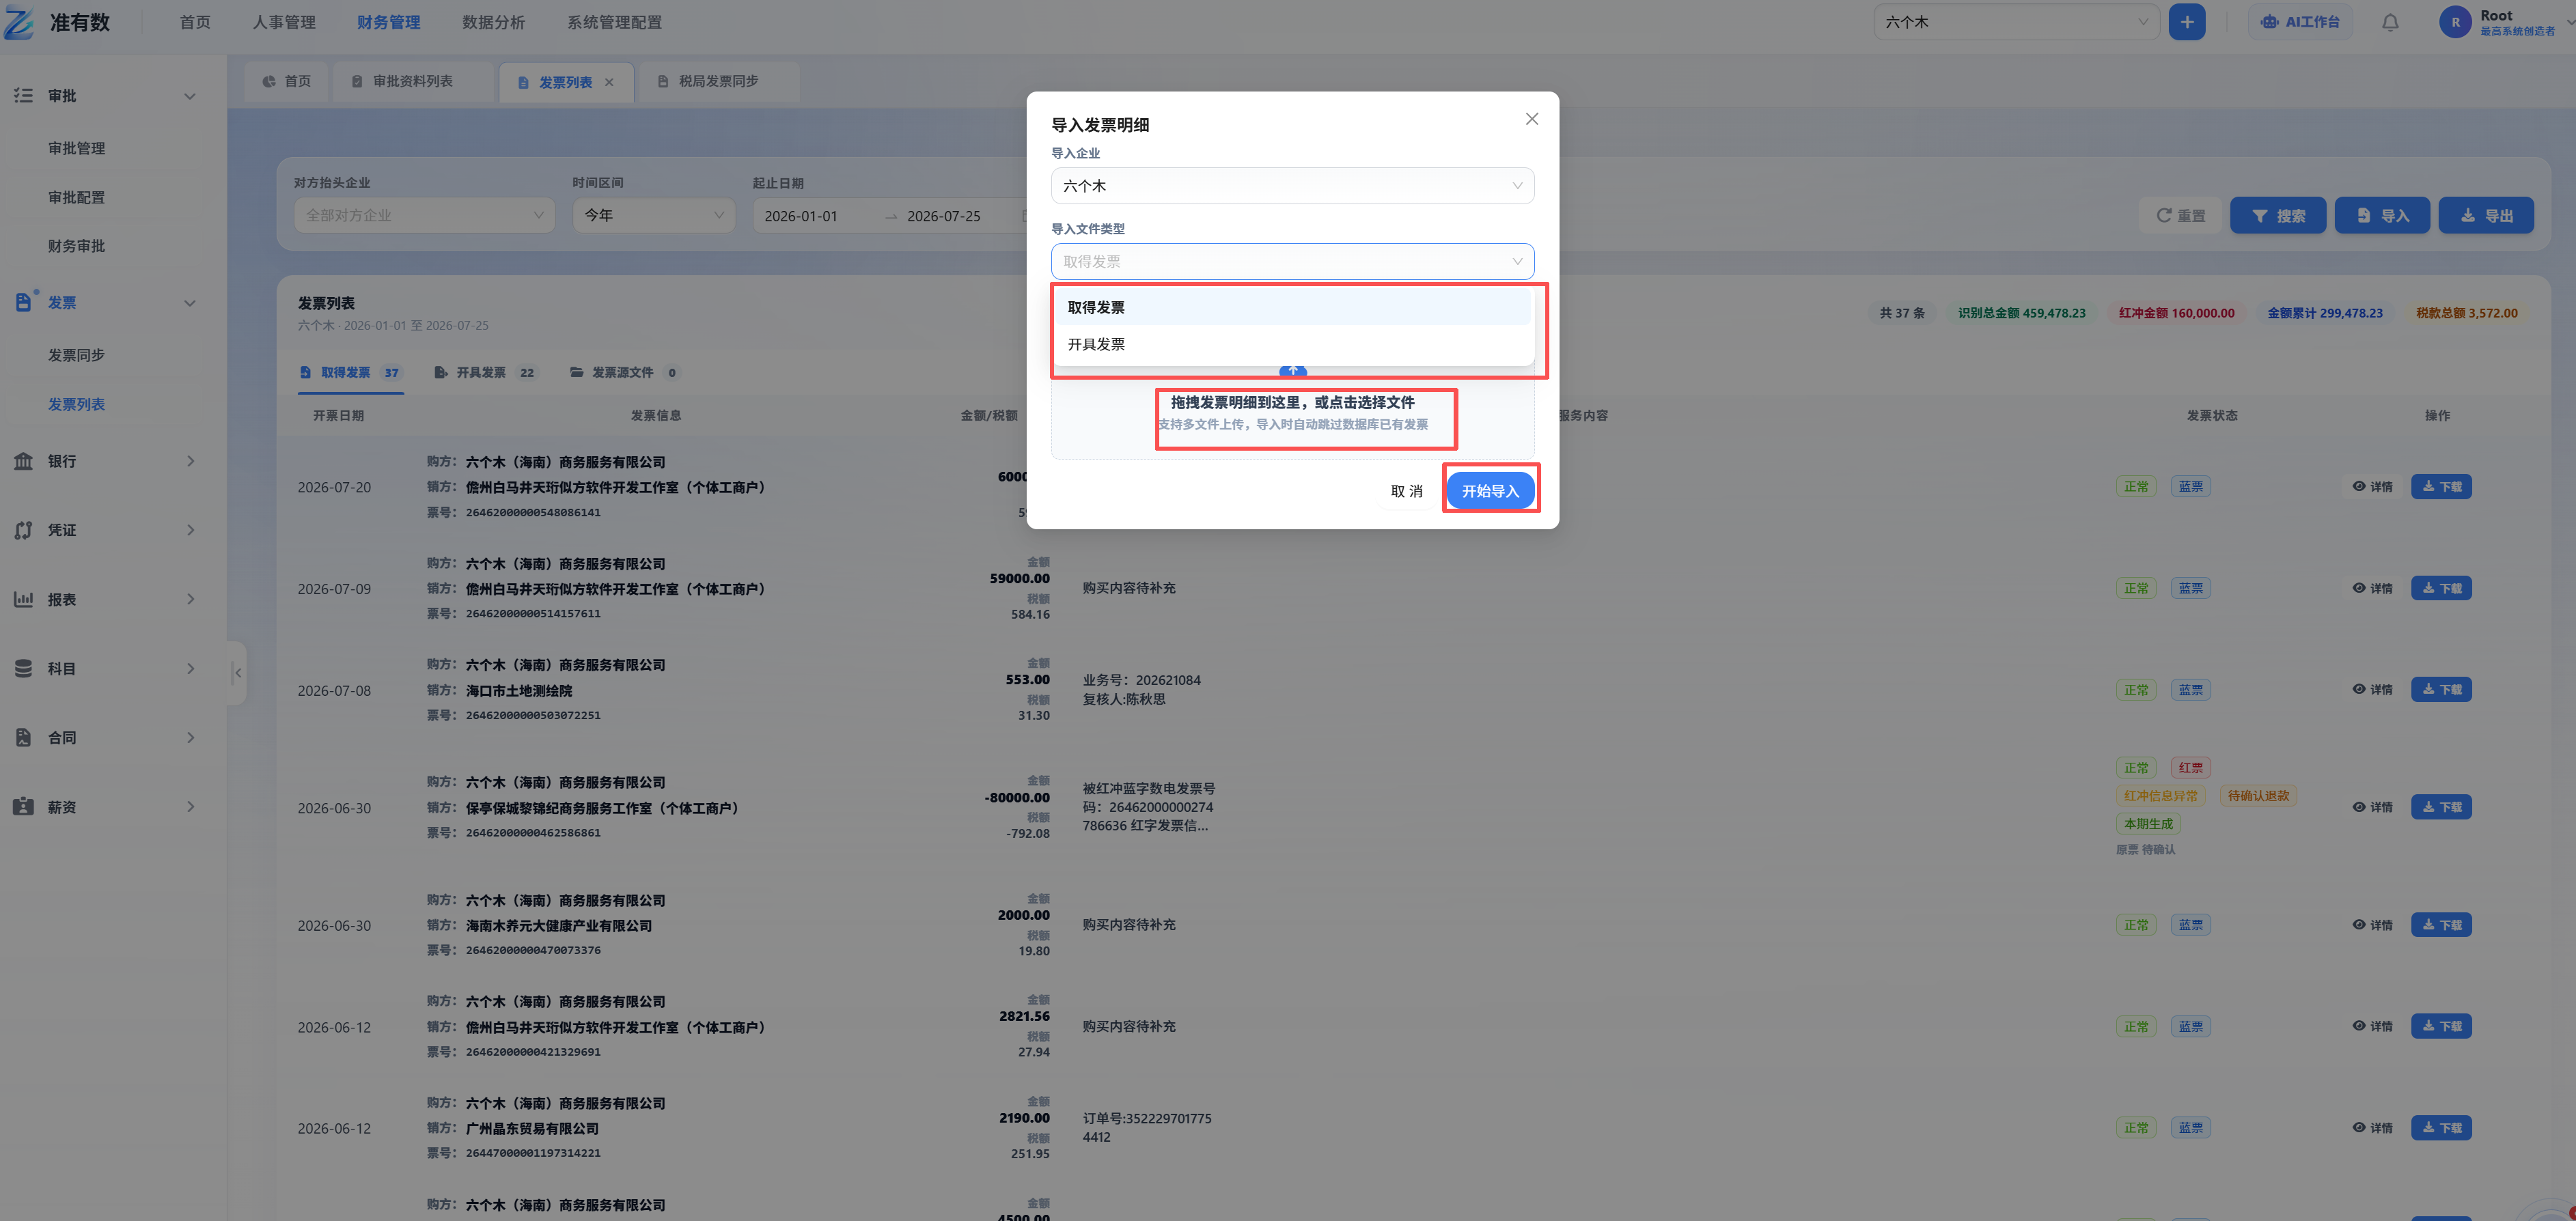Click the 开始导入 button
This screenshot has width=2576, height=1221.
[1490, 491]
